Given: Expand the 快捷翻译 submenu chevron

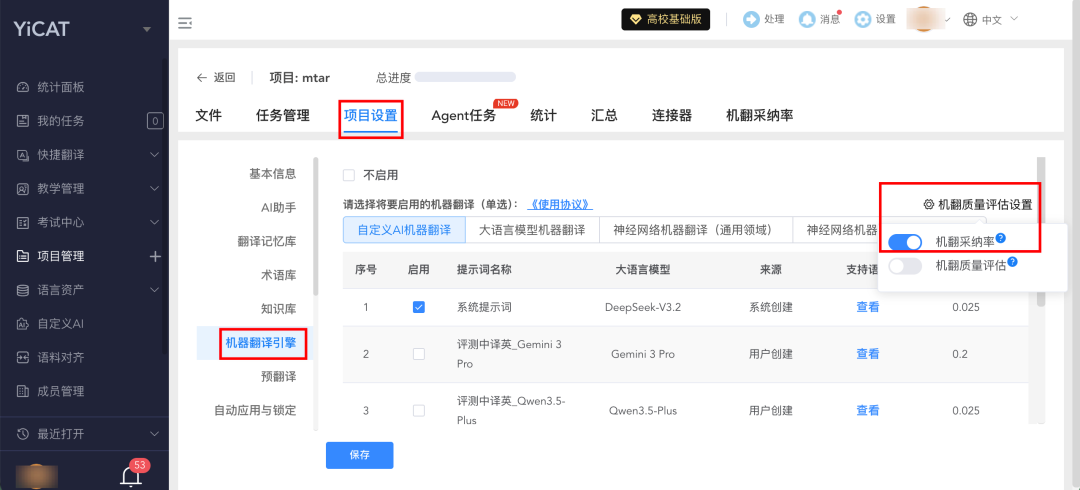Looking at the screenshot, I should 154,155.
